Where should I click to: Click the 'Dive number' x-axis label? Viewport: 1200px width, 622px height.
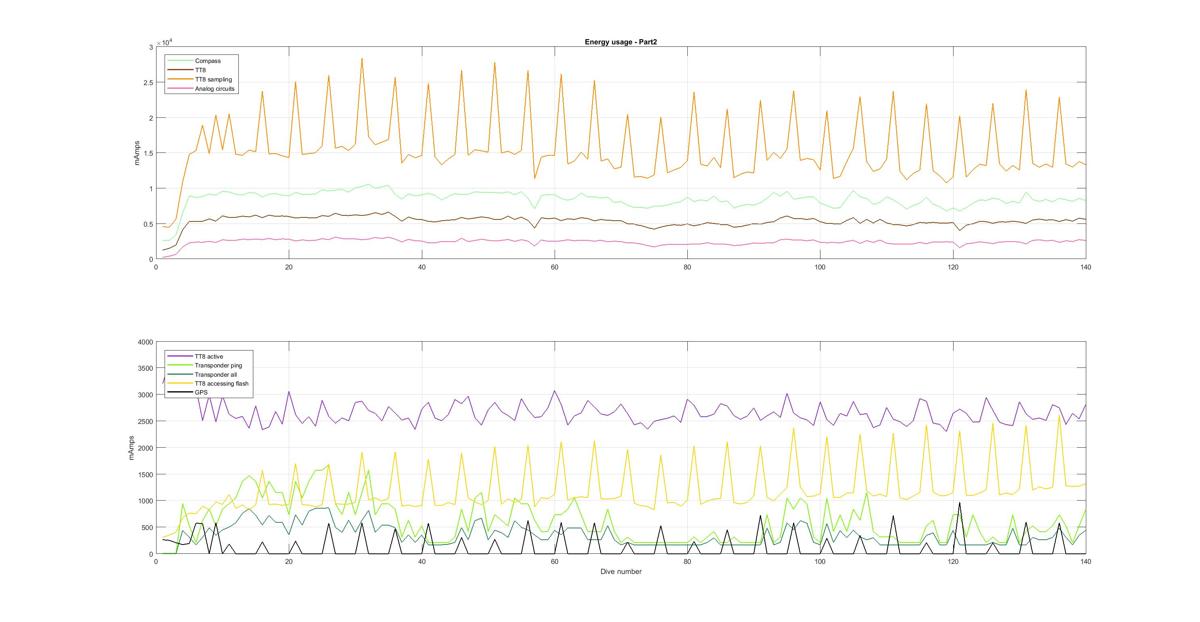[x=620, y=572]
